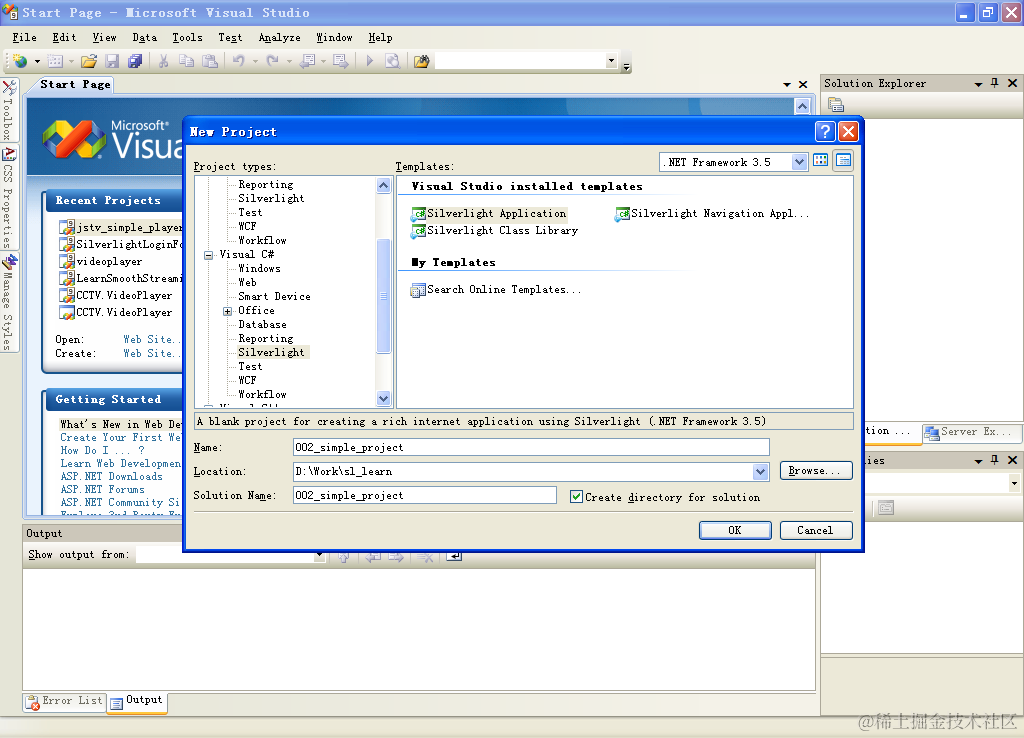The height and width of the screenshot is (738, 1024).
Task: Collapse the Visual C# tree node
Action: click(208, 255)
